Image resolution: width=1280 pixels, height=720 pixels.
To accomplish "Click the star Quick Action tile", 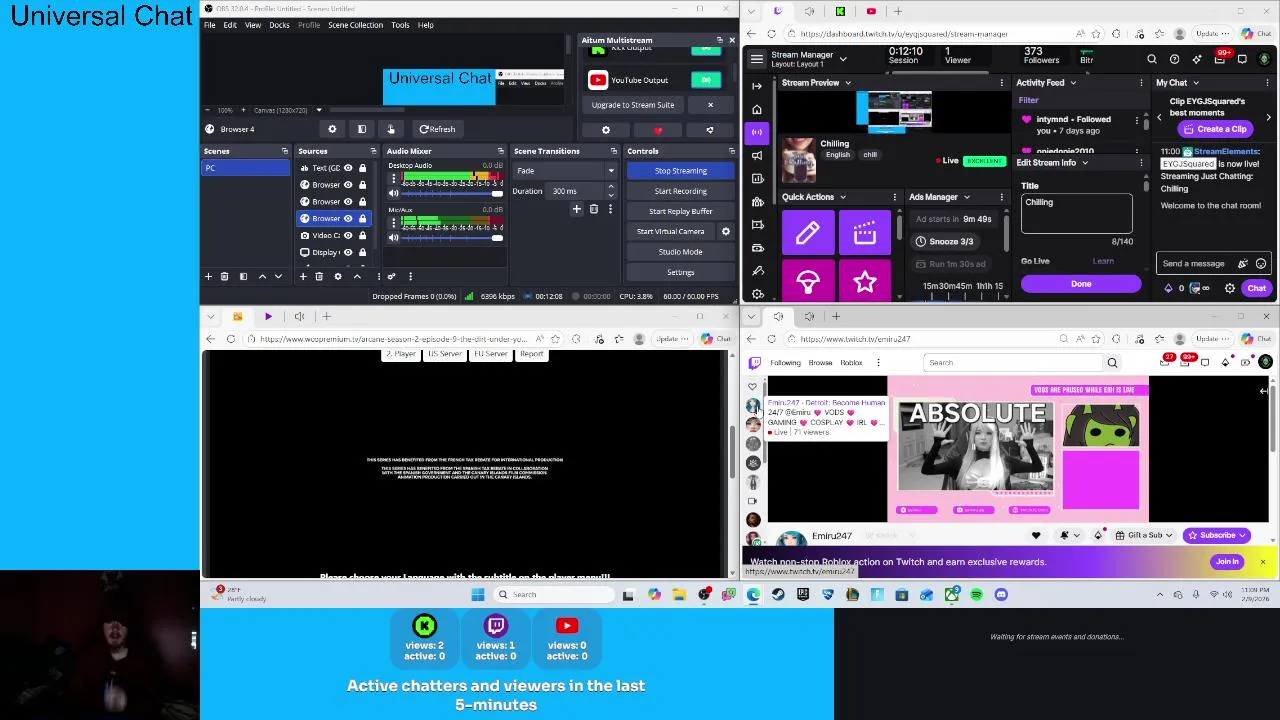I will [x=865, y=281].
